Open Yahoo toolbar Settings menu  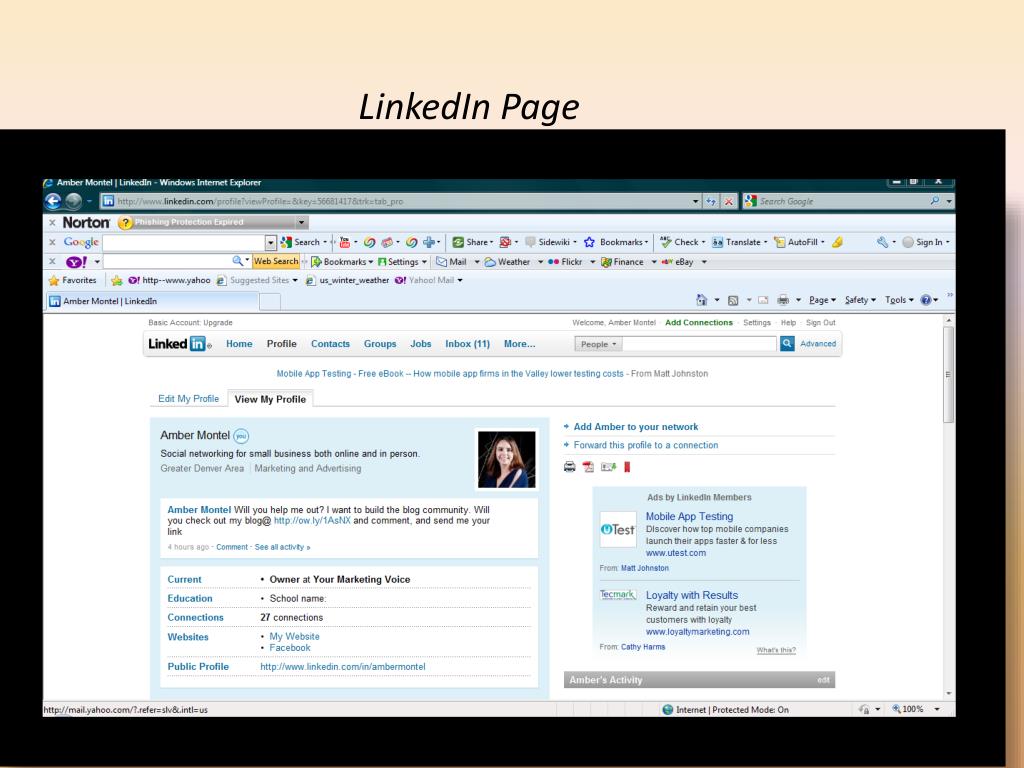point(402,262)
